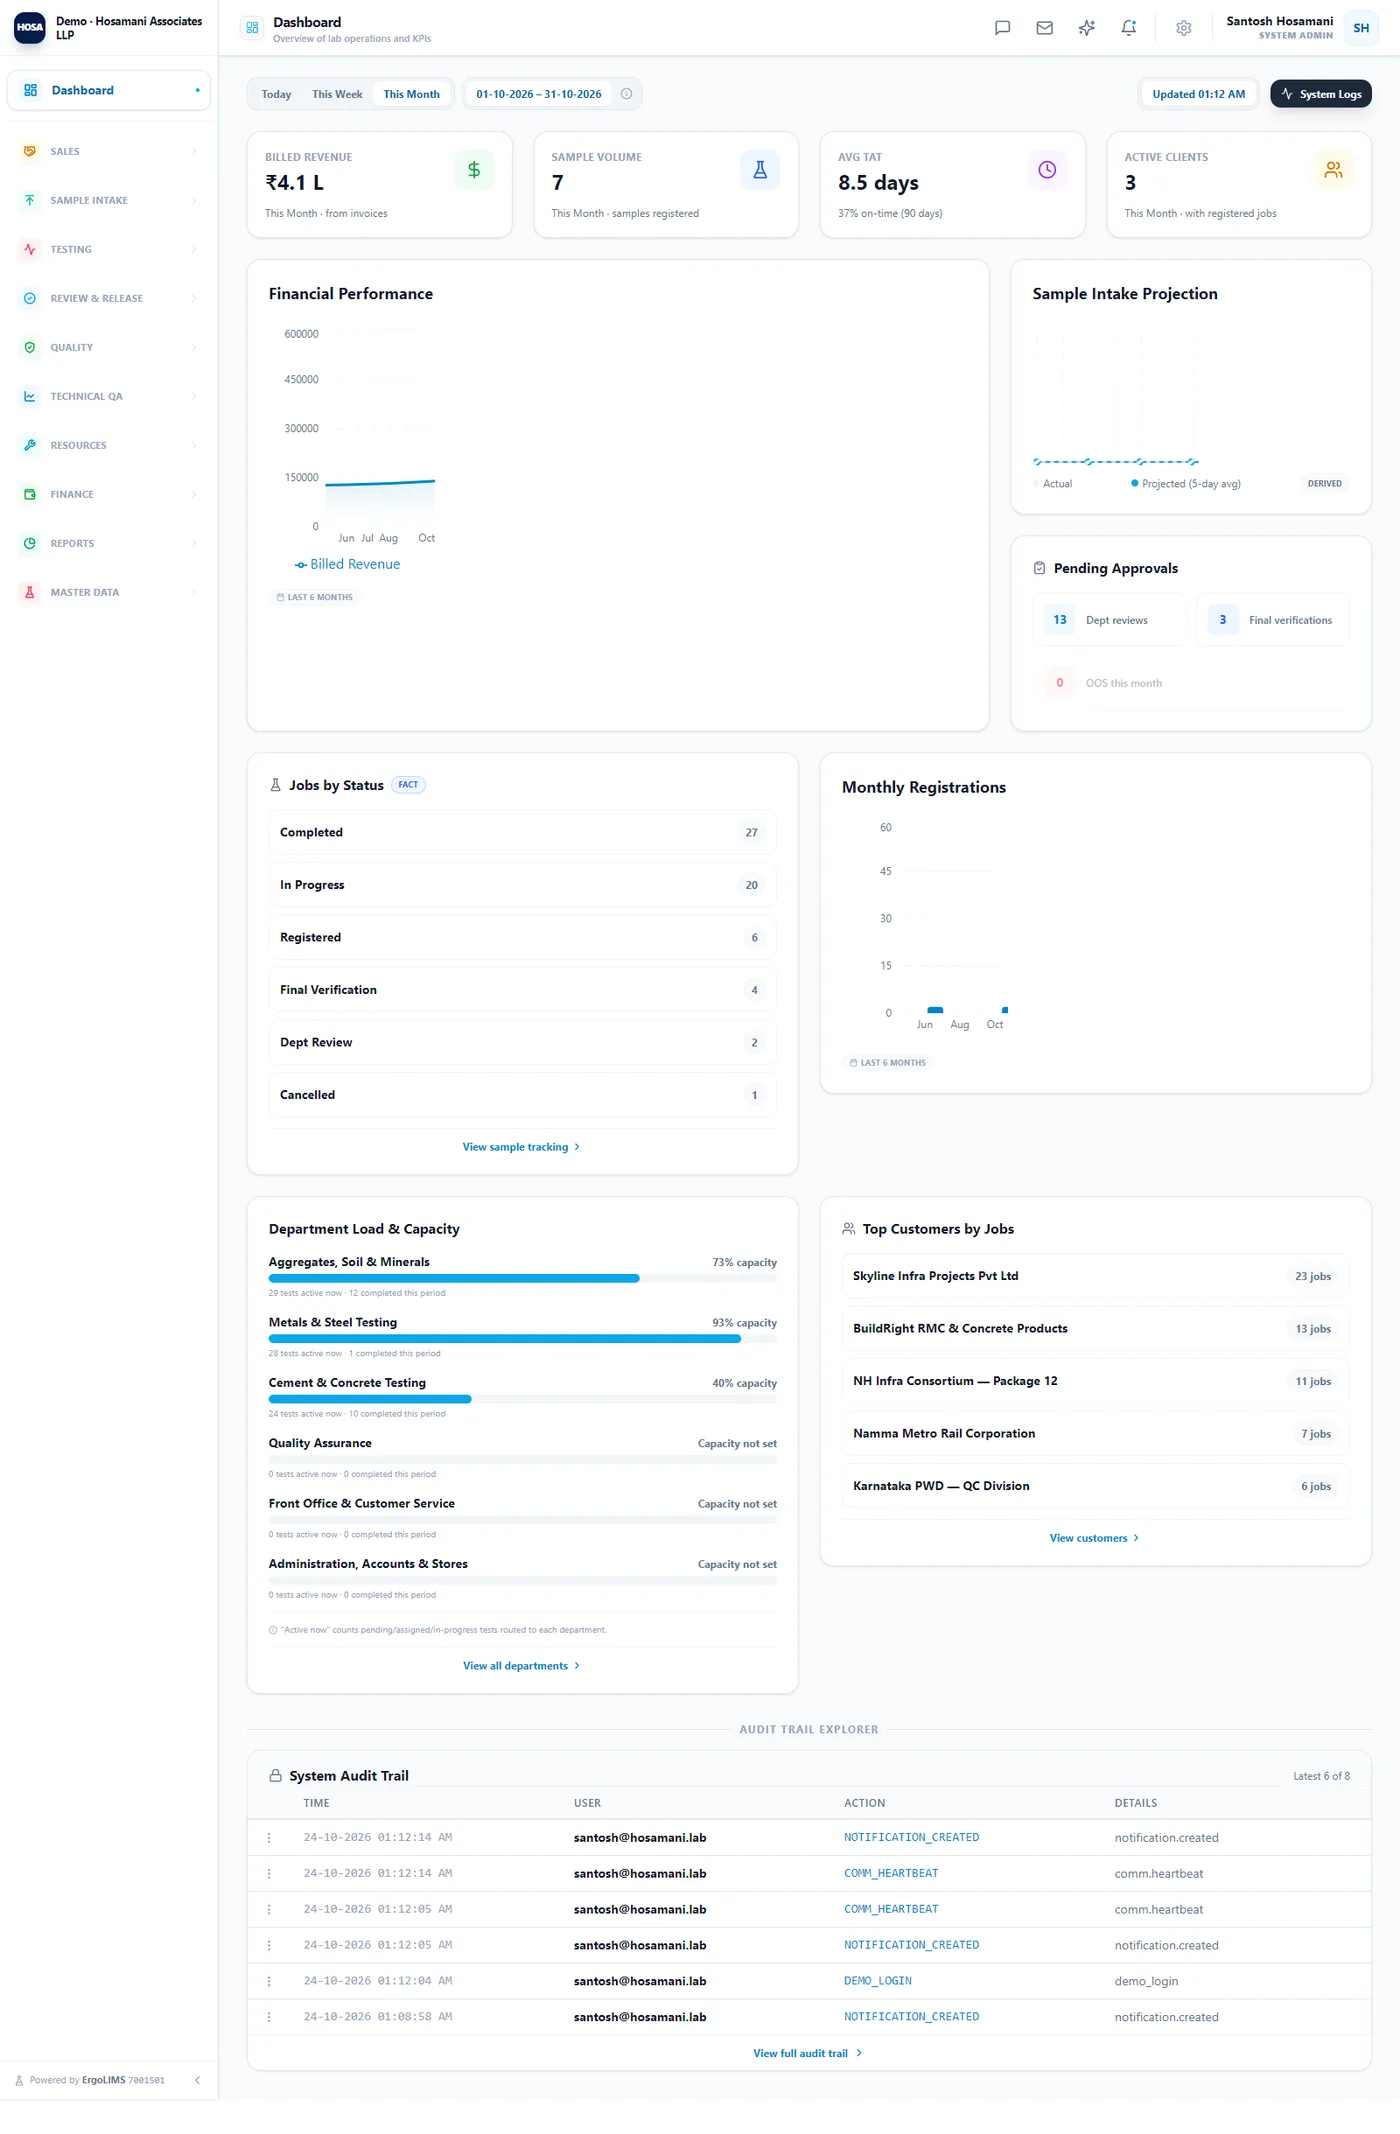Expand the Review & Release section
The width and height of the screenshot is (1400, 2134).
pos(109,299)
